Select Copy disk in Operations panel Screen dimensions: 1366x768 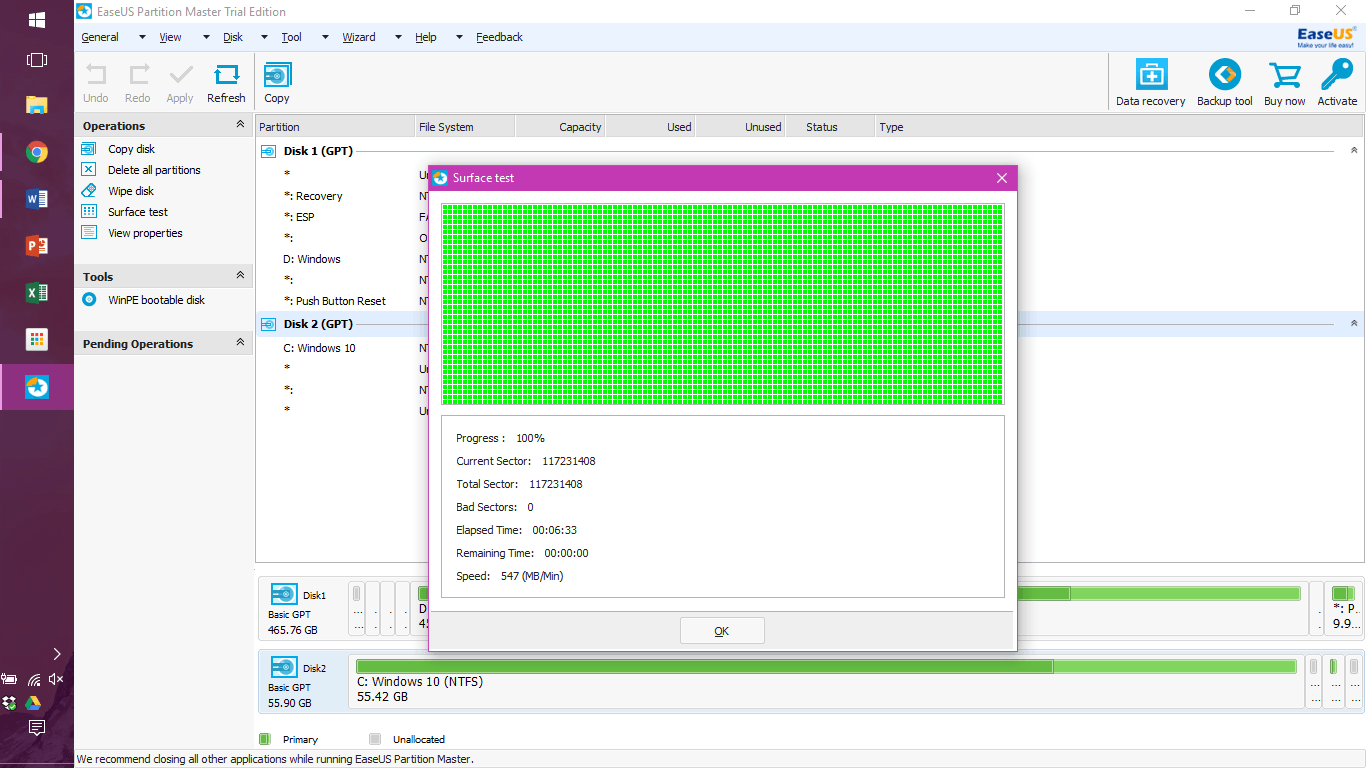tap(131, 149)
